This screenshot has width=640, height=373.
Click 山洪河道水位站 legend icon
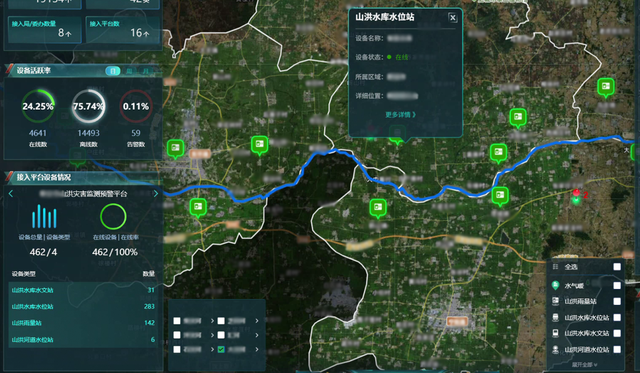556,349
